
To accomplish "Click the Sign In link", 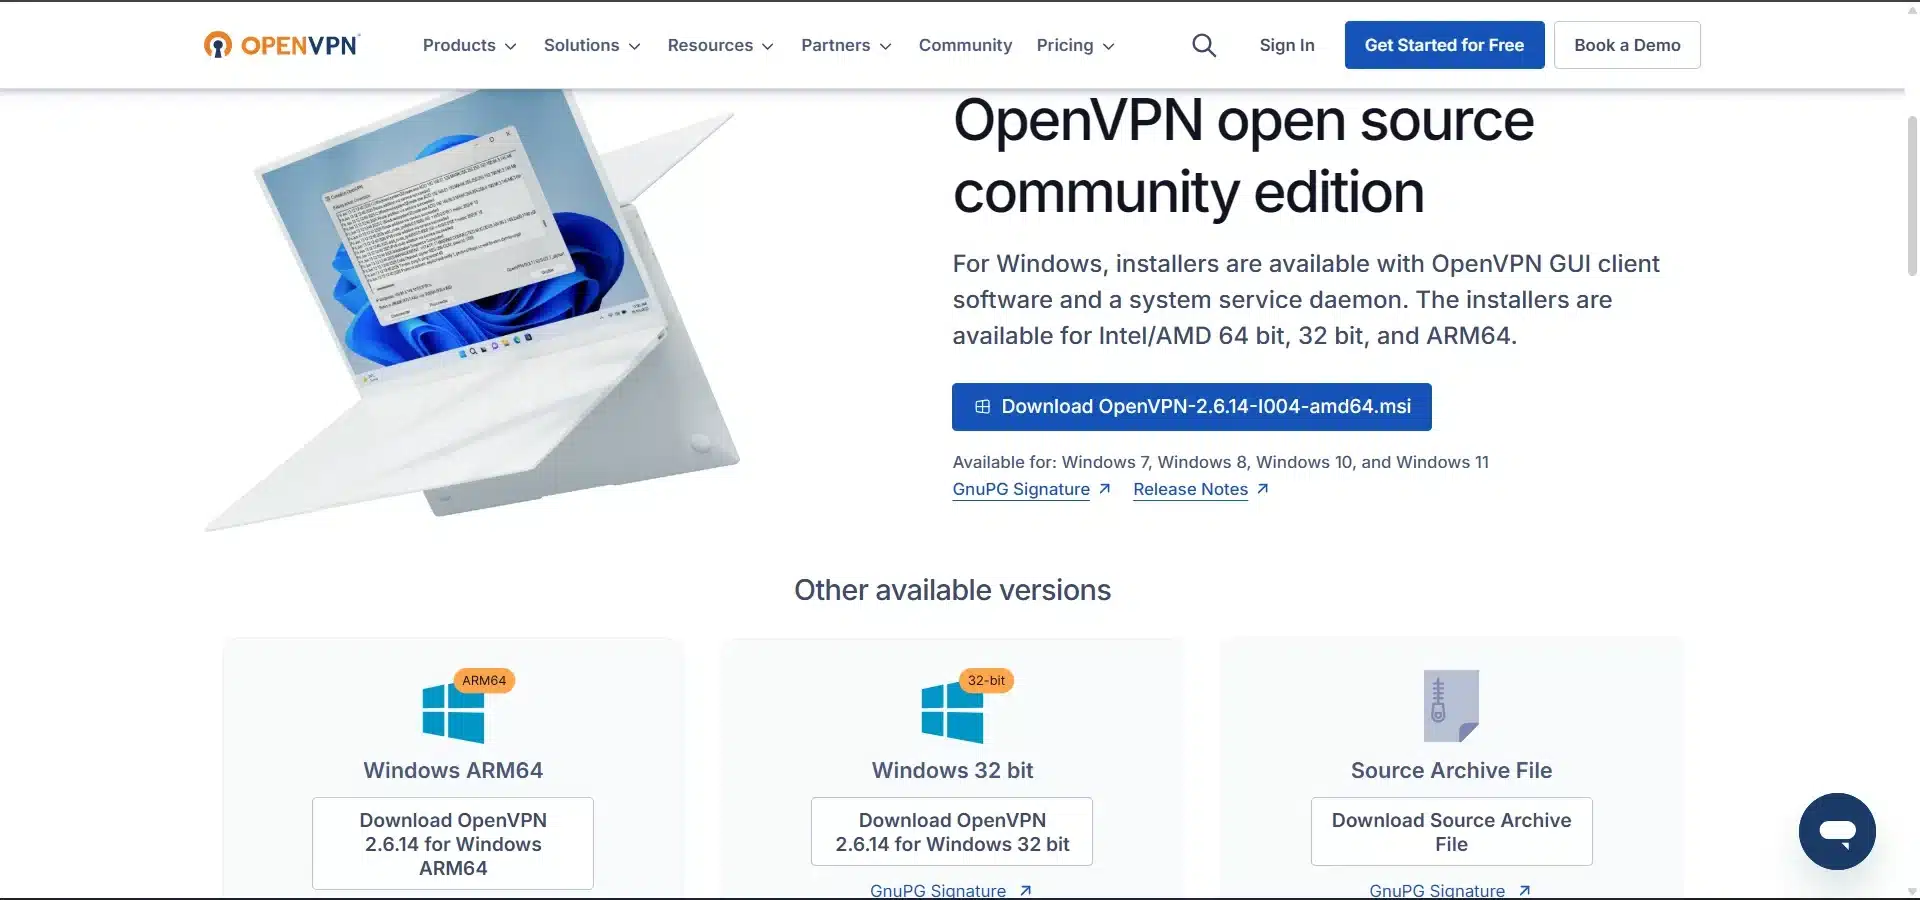I will pos(1287,45).
